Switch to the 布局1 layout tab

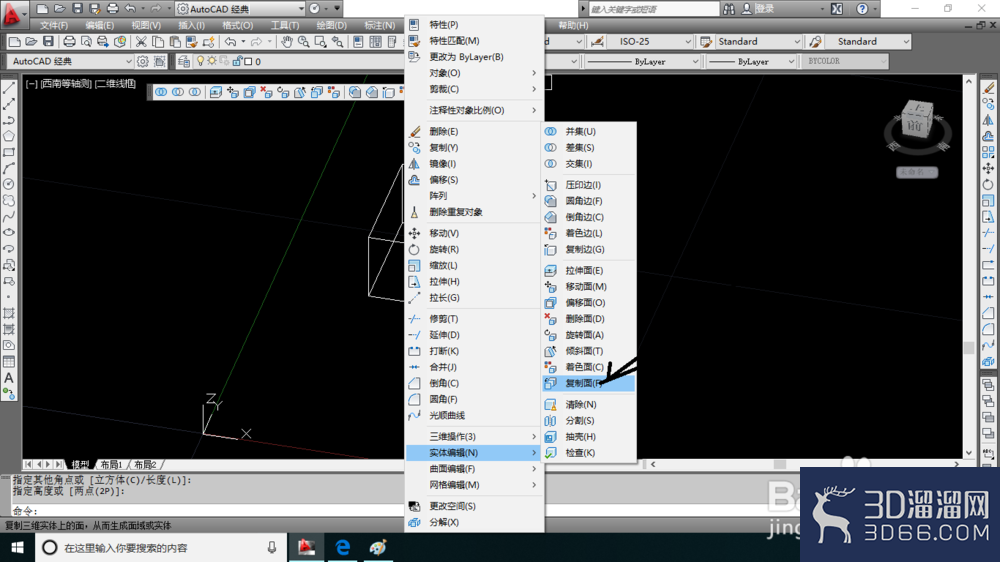tap(111, 464)
